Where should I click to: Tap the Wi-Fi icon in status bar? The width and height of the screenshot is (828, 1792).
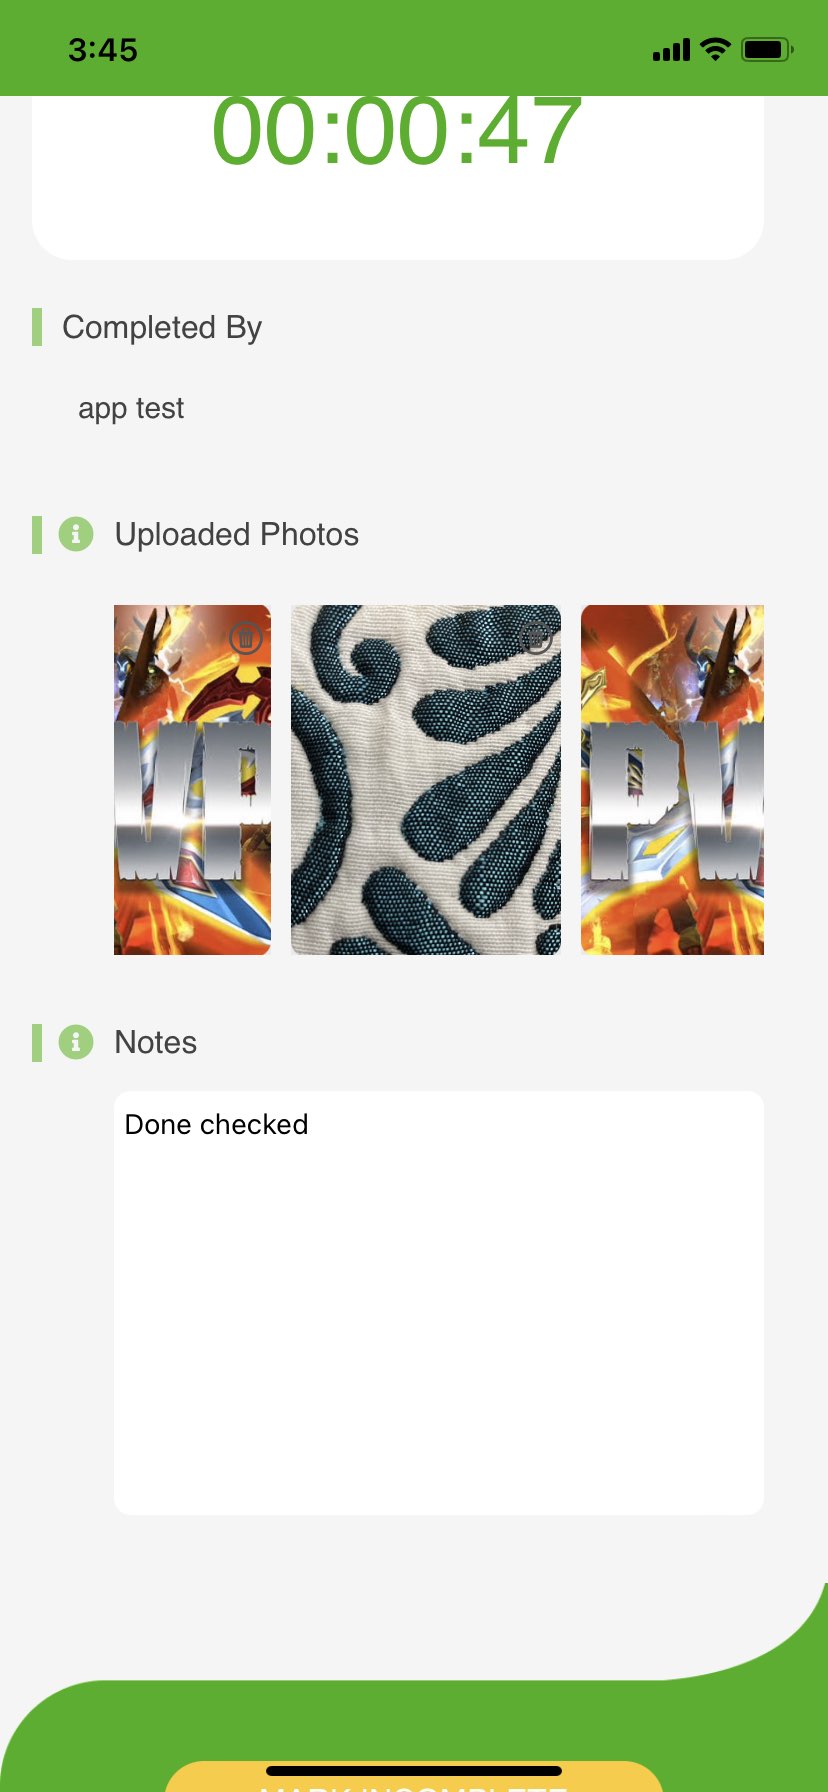tap(716, 49)
